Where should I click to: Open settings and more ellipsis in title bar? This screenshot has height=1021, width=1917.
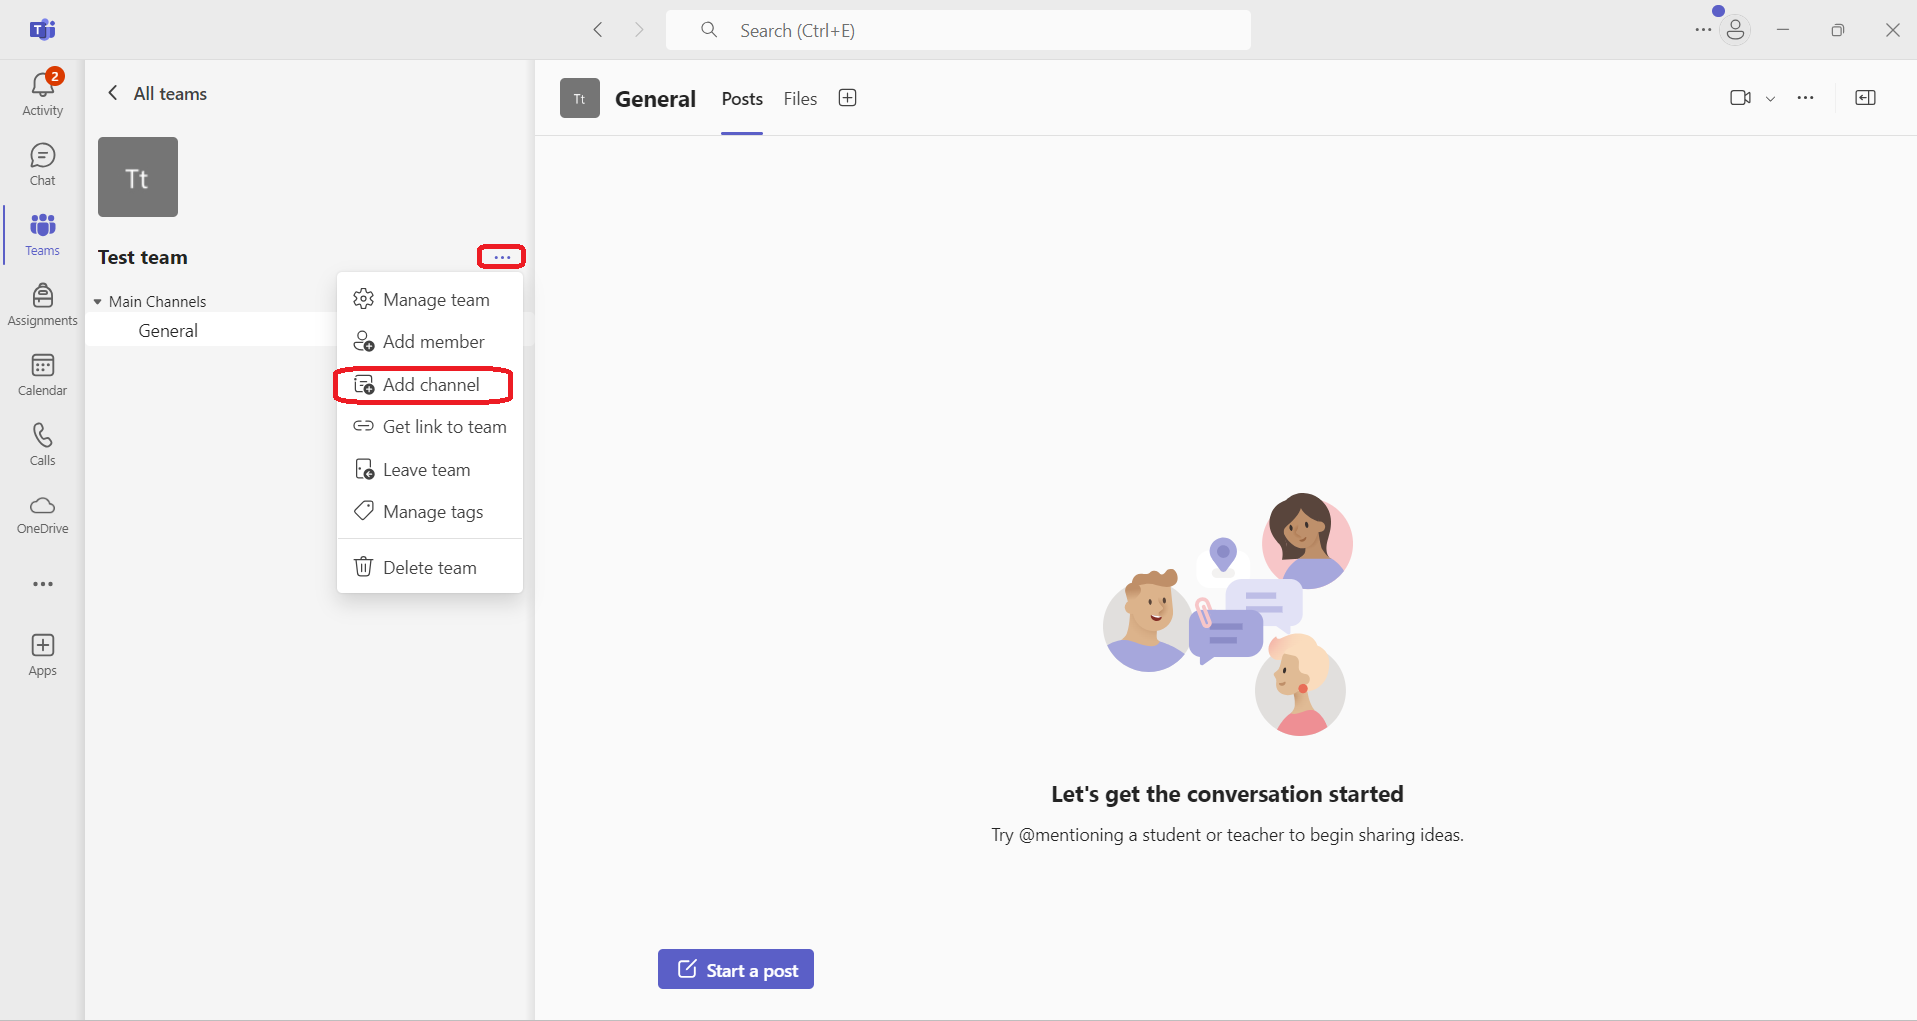[x=1703, y=30]
